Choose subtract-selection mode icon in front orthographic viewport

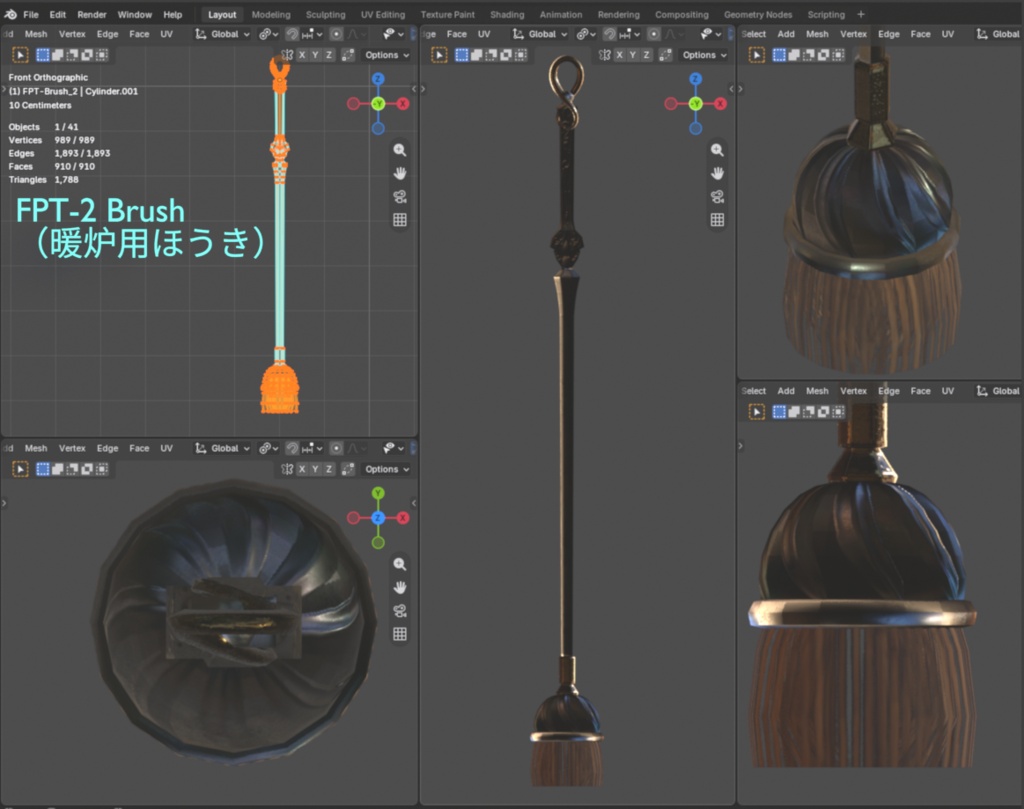click(x=72, y=55)
